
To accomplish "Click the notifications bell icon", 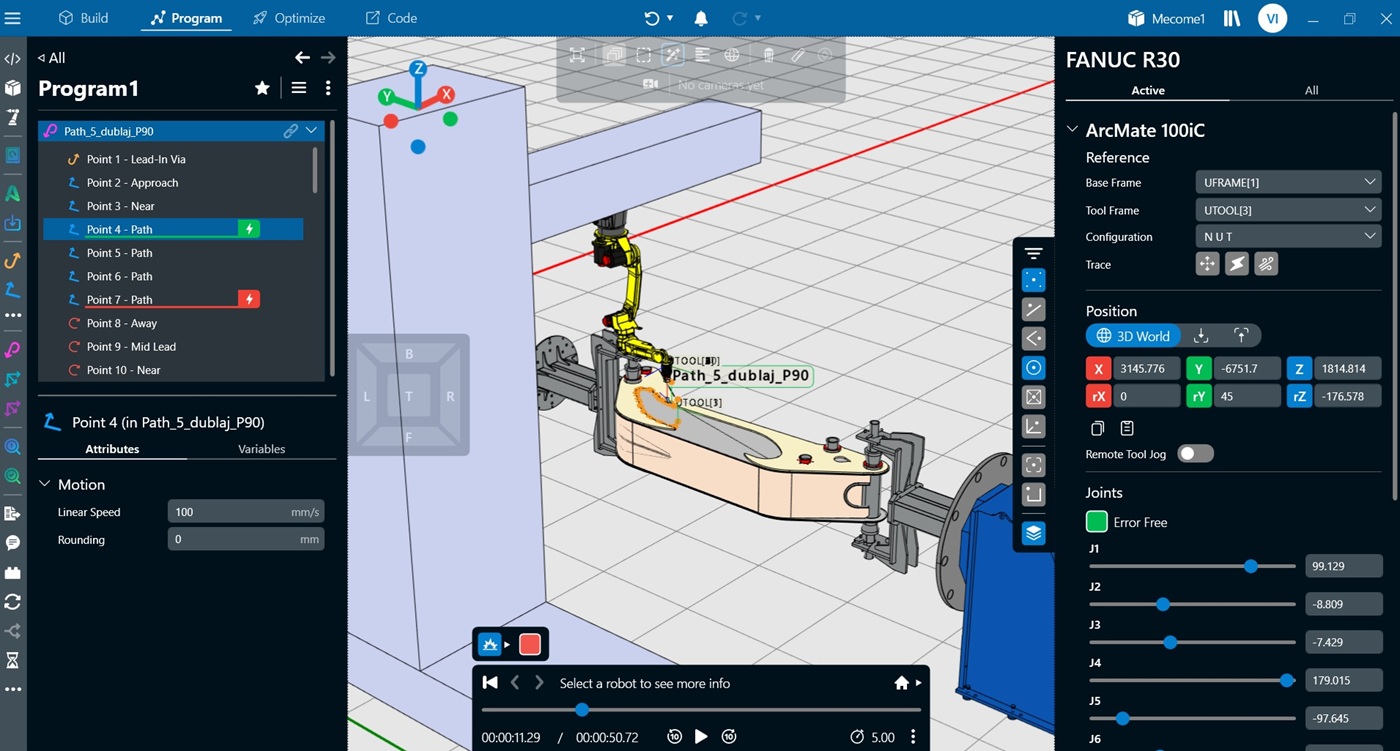I will [x=701, y=18].
